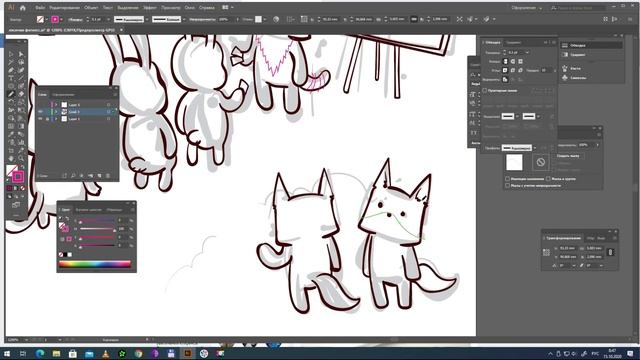The width and height of the screenshot is (640, 360).
Task: Choose round cap in Stroke panel
Action: click(513, 61)
